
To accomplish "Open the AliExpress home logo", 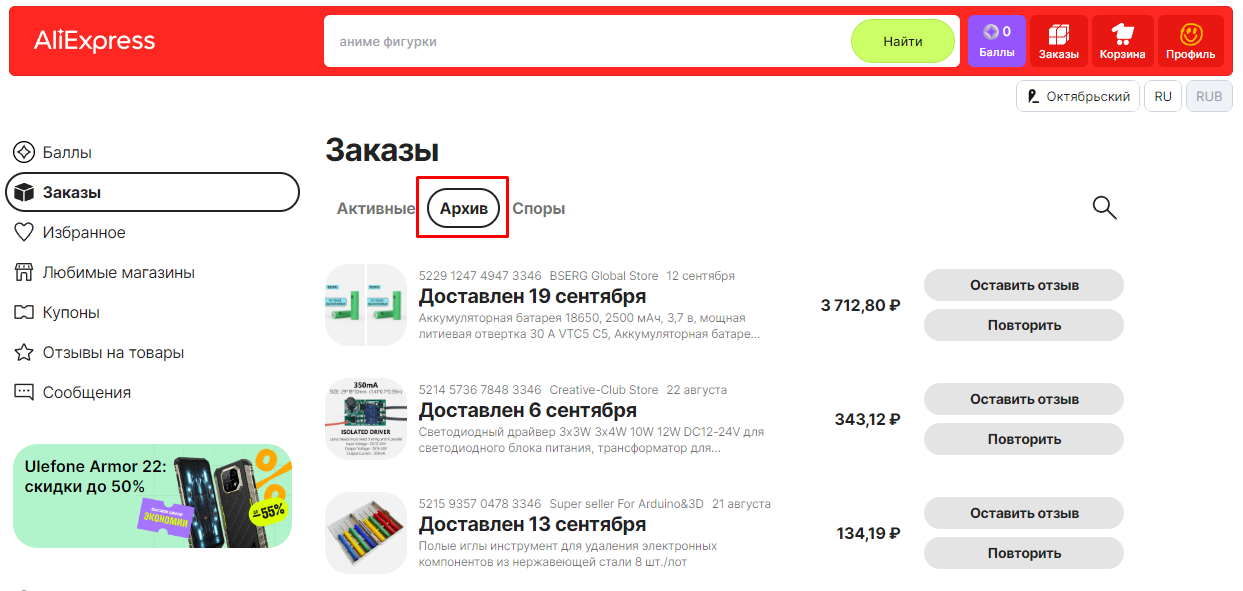I will click(x=95, y=41).
